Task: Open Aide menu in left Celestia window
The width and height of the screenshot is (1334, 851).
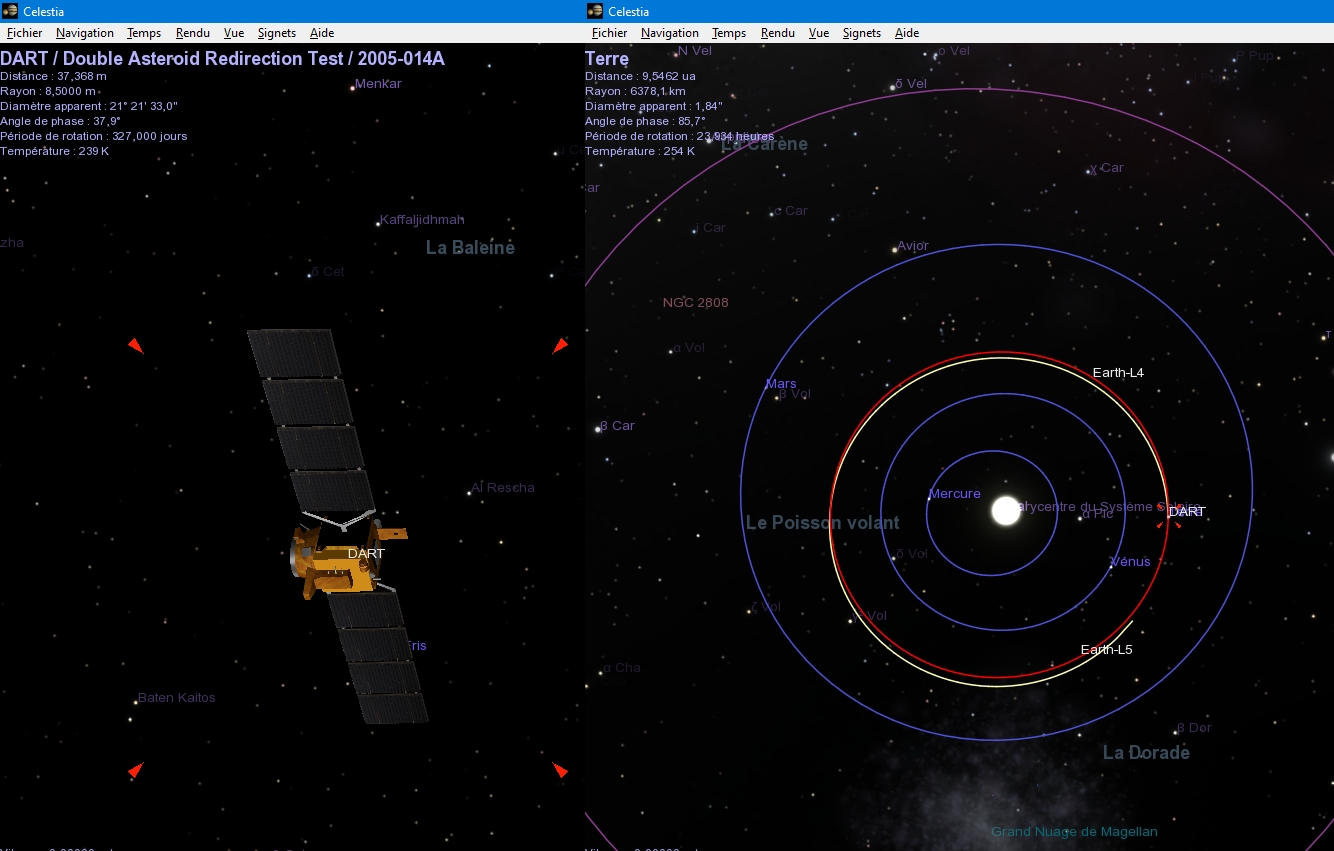Action: pos(322,33)
